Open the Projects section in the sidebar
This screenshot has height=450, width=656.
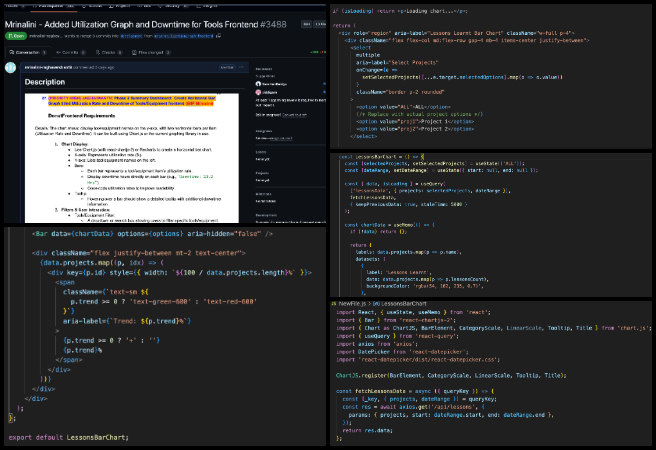[x=262, y=173]
